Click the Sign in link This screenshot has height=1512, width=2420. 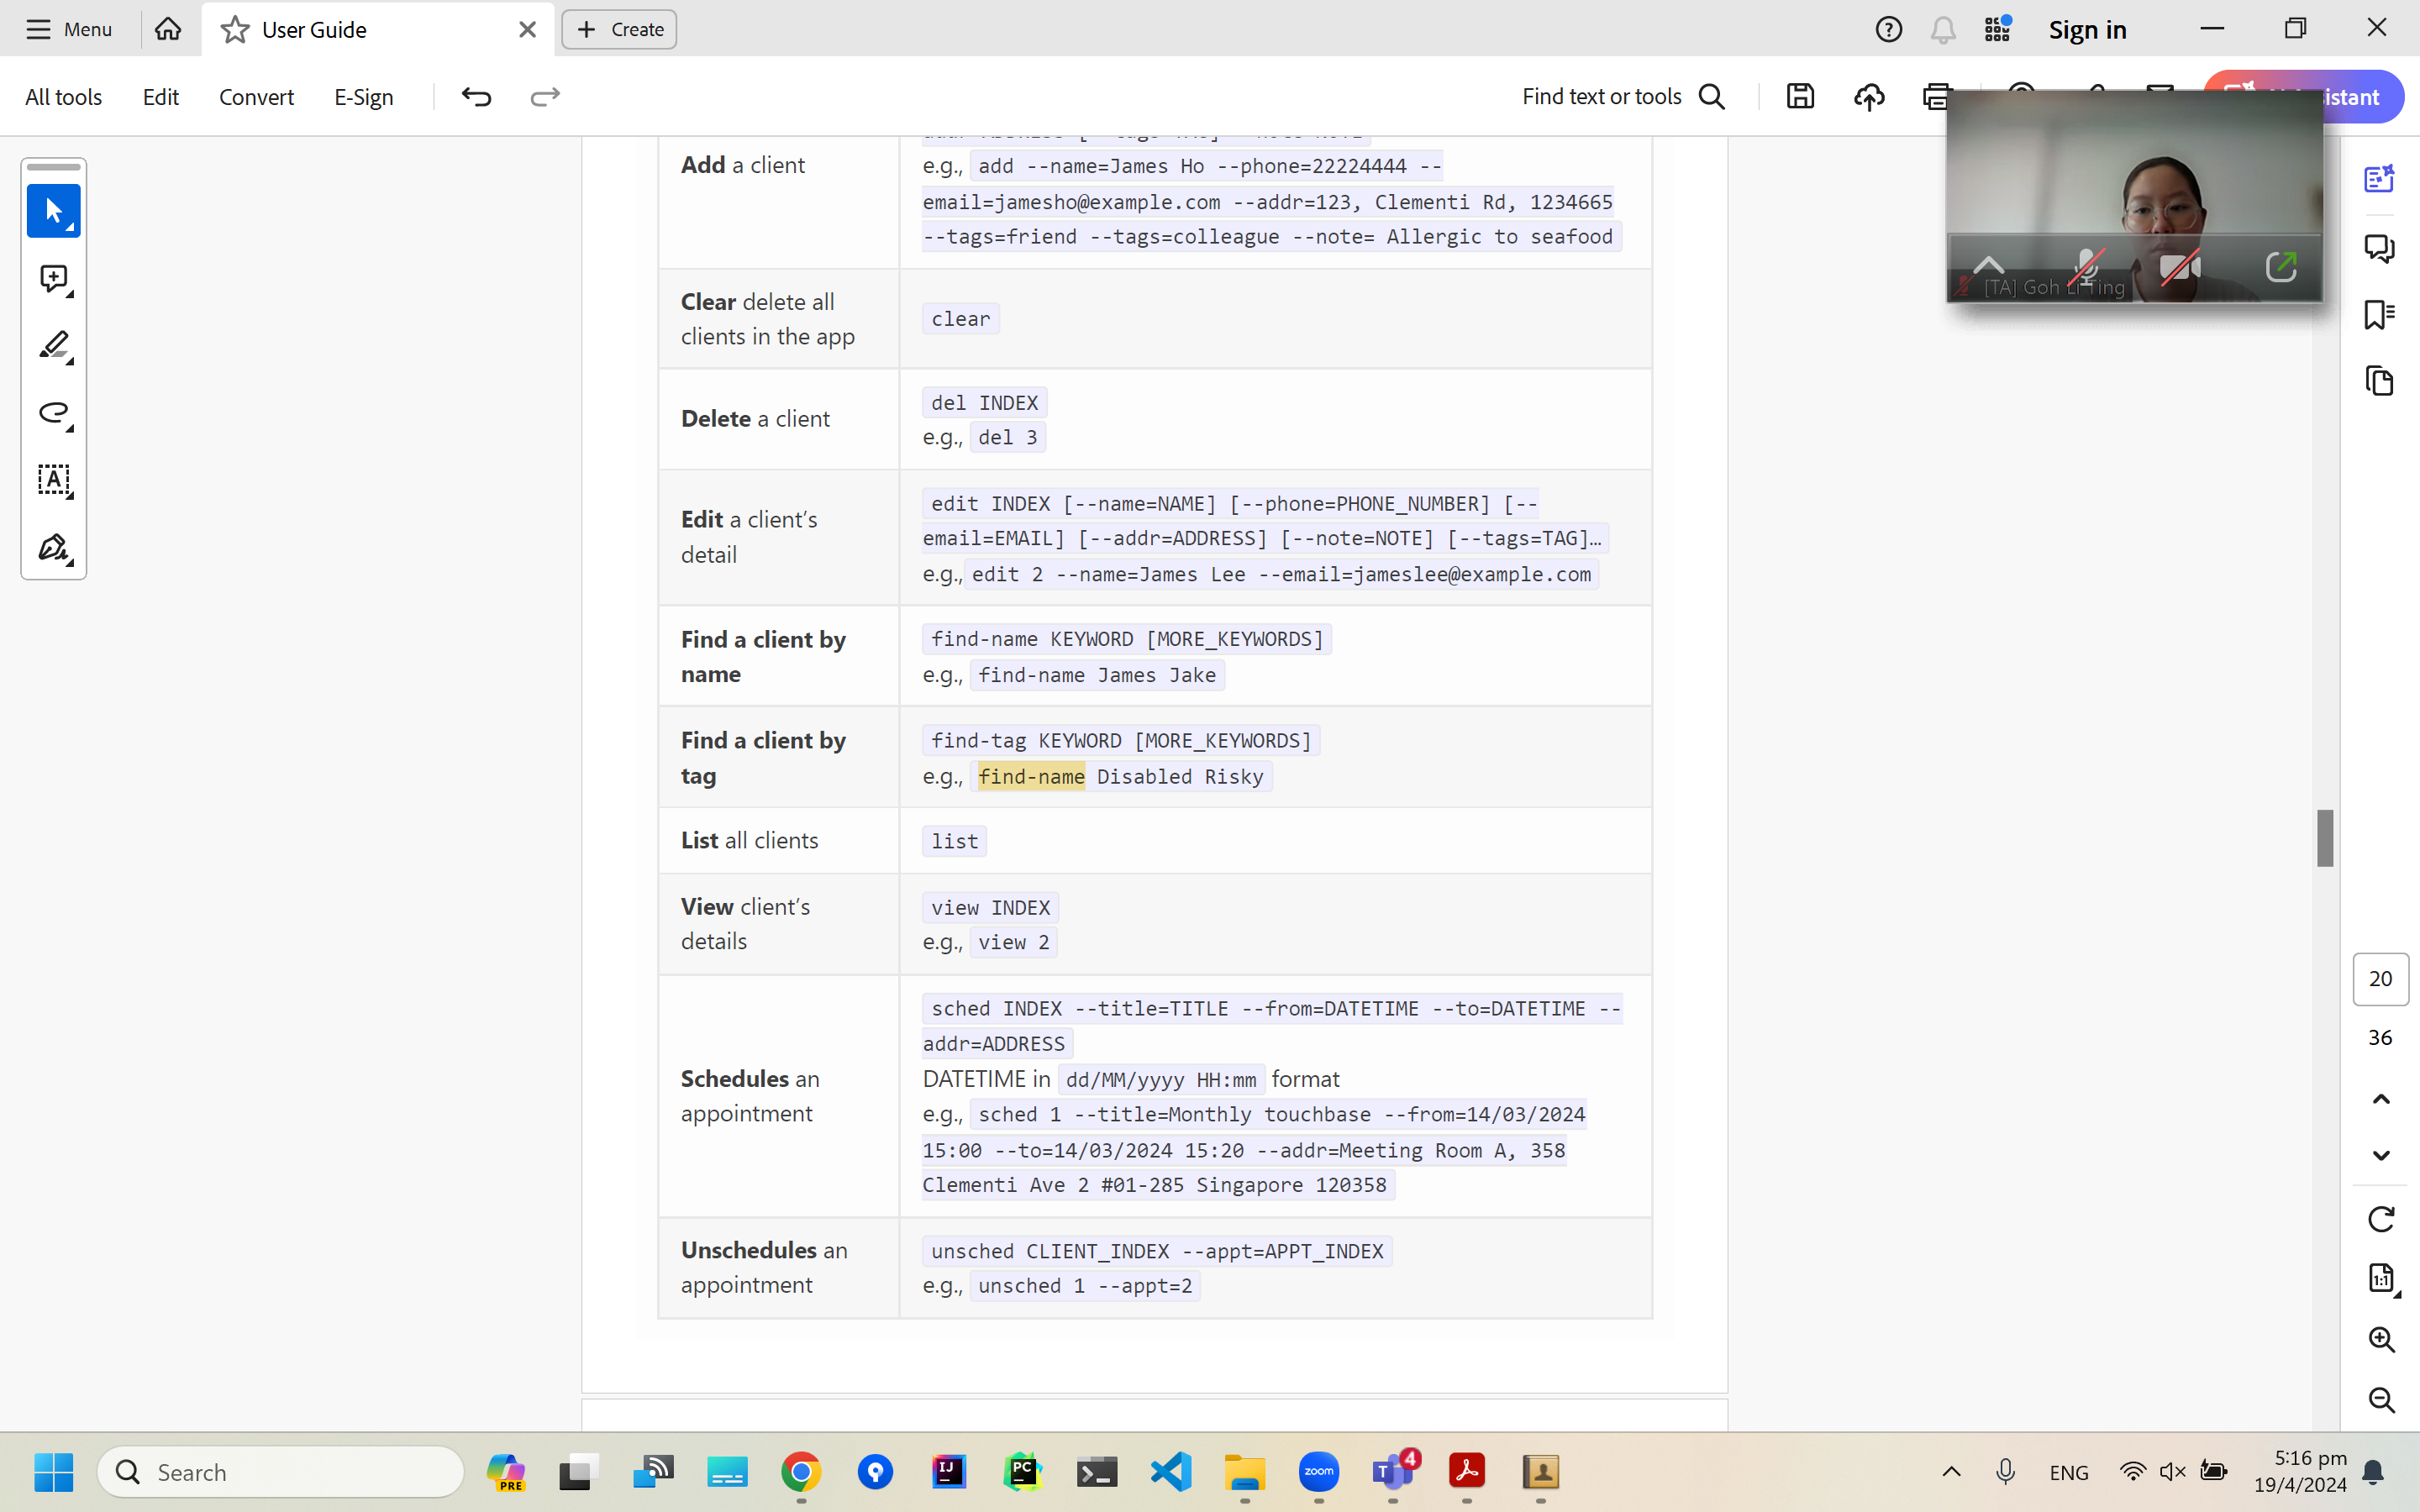(2087, 29)
